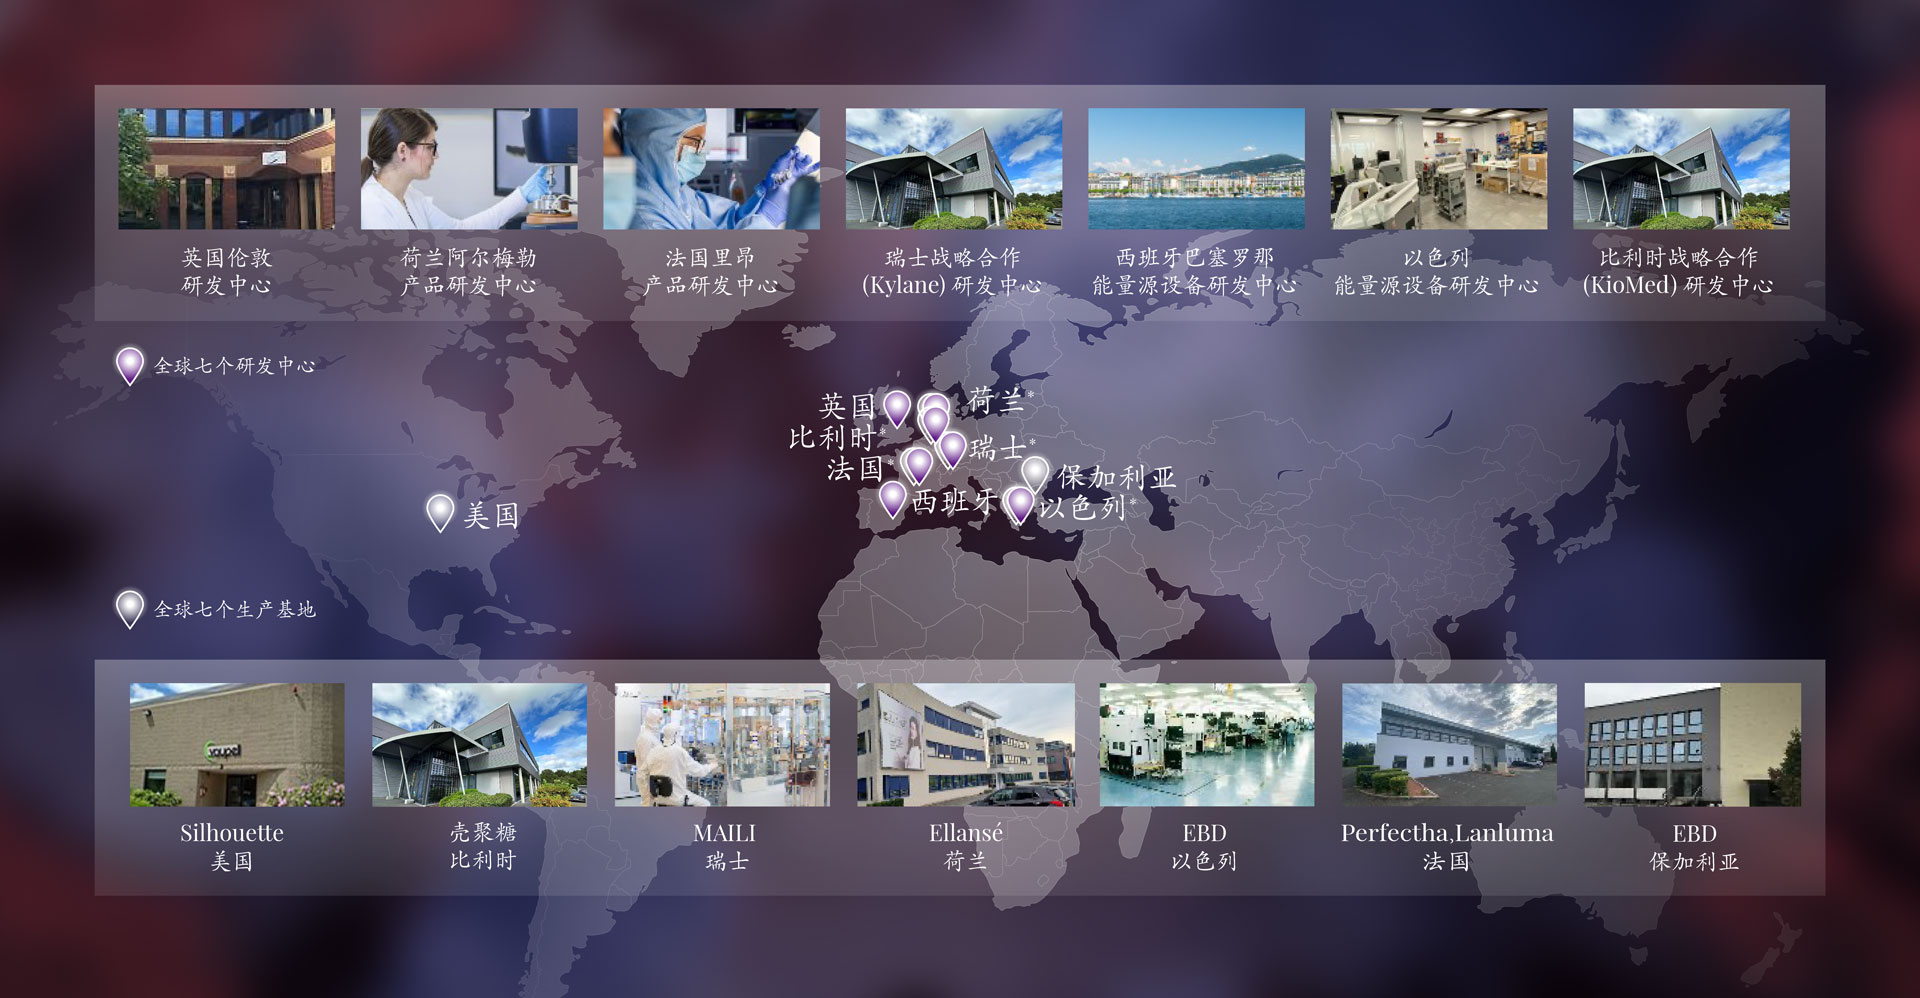1920x998 pixels.
Task: Click the purple pin left of 瑞士
Action: tap(952, 448)
